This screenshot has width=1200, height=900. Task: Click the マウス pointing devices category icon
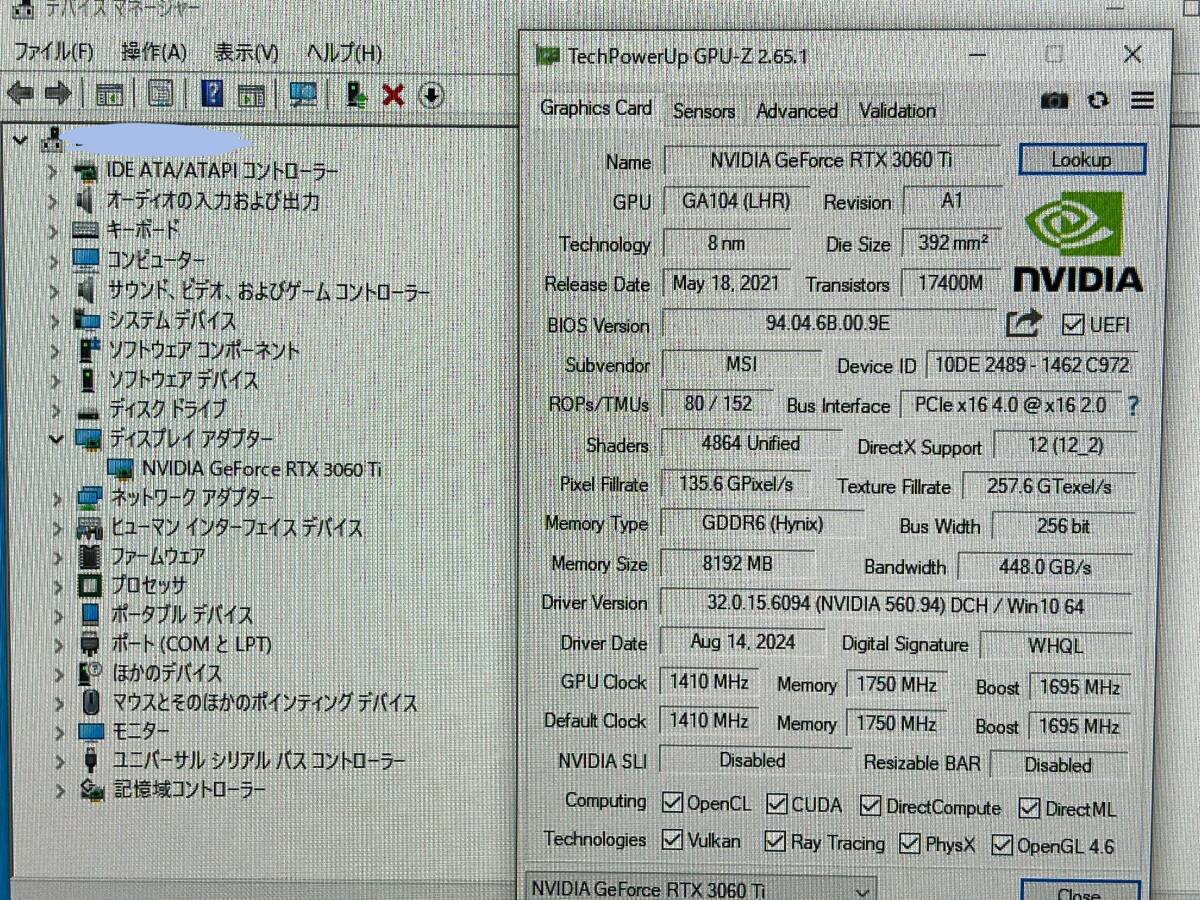coord(90,702)
